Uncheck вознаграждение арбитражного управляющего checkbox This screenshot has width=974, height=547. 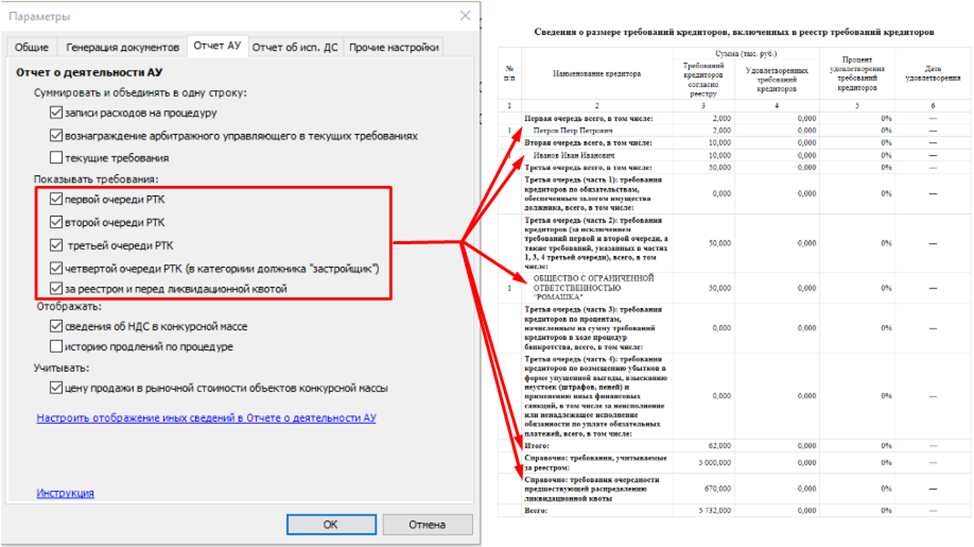coord(56,135)
